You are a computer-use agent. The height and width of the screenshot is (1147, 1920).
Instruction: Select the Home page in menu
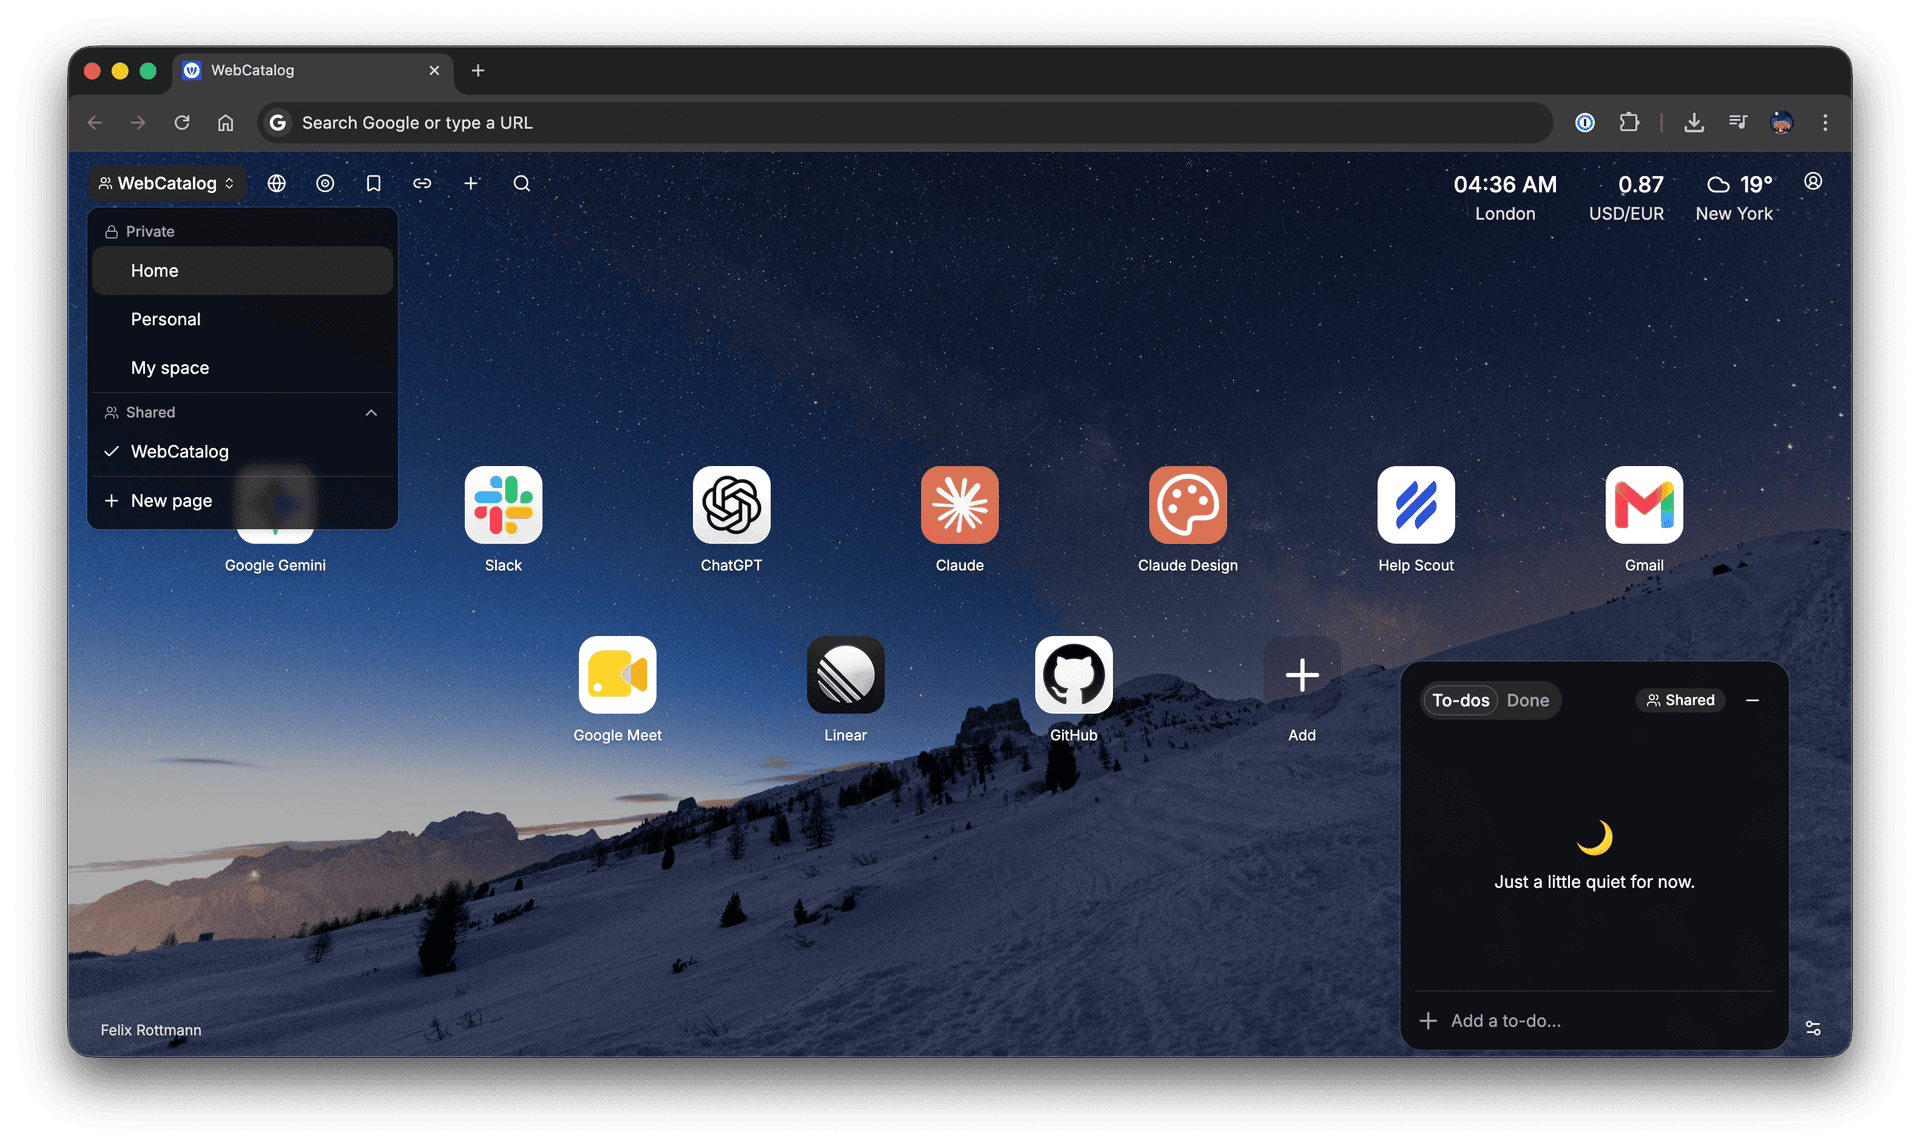coord(242,270)
